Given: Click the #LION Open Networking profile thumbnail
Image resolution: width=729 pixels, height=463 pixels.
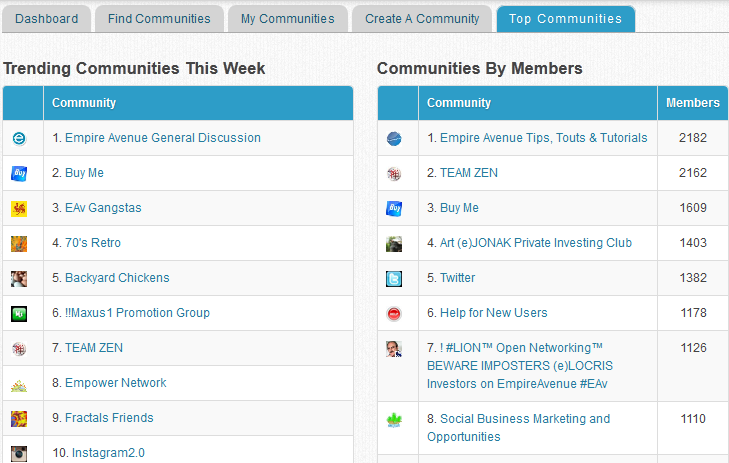Looking at the screenshot, I should pyautogui.click(x=394, y=349).
